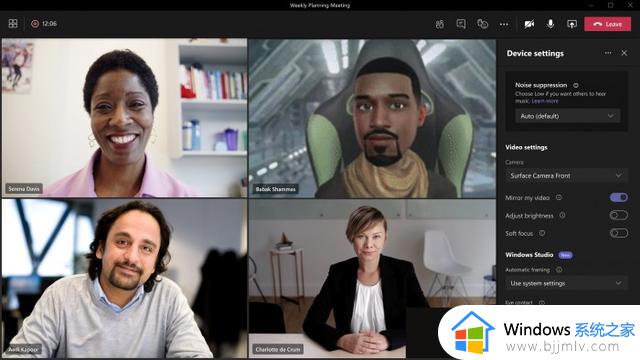Share your screen content

(572, 24)
